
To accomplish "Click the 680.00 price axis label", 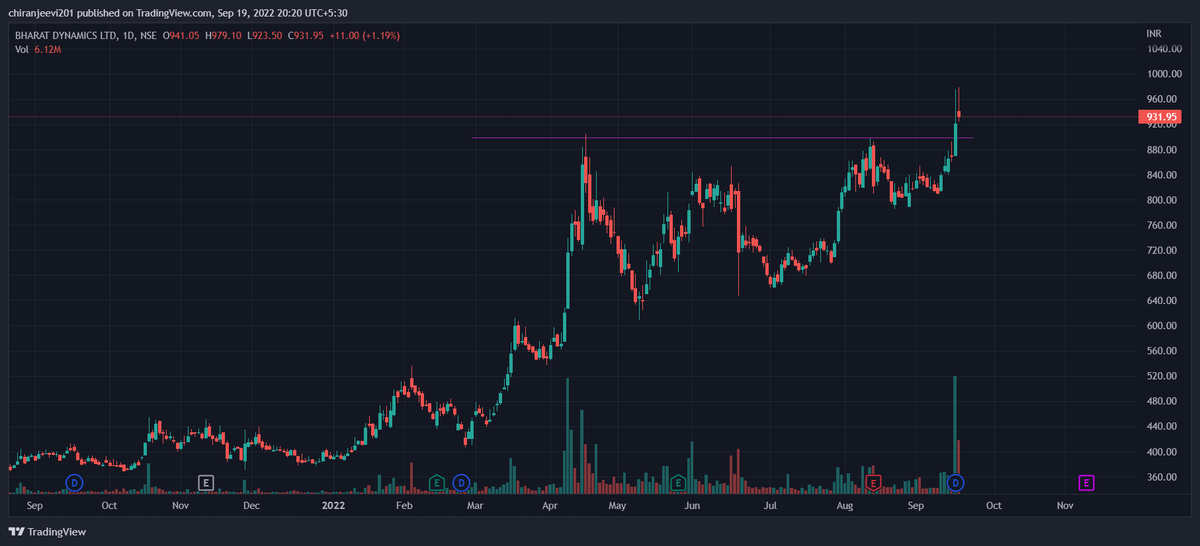I will (x=1161, y=276).
